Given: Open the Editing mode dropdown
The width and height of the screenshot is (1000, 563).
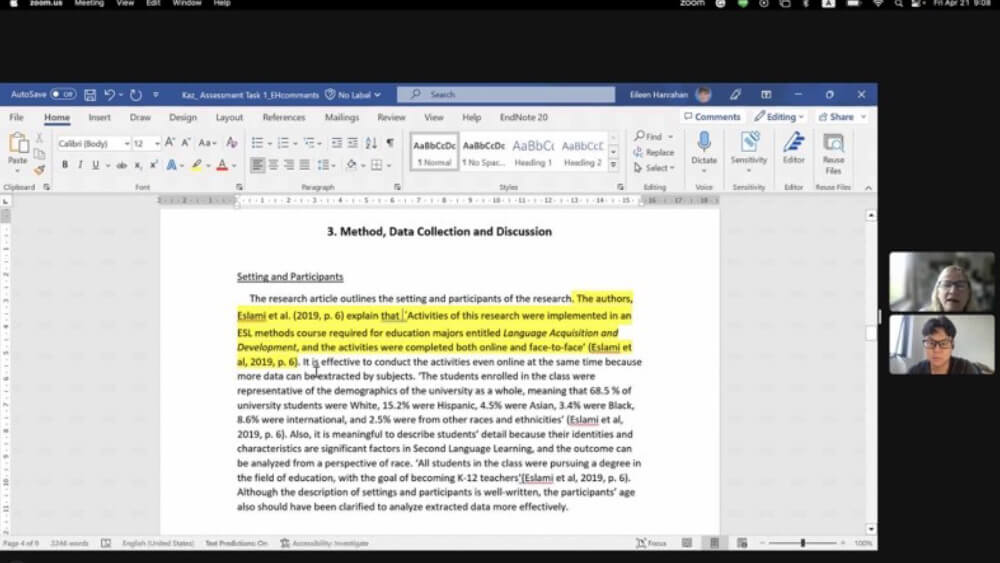Looking at the screenshot, I should click(780, 117).
